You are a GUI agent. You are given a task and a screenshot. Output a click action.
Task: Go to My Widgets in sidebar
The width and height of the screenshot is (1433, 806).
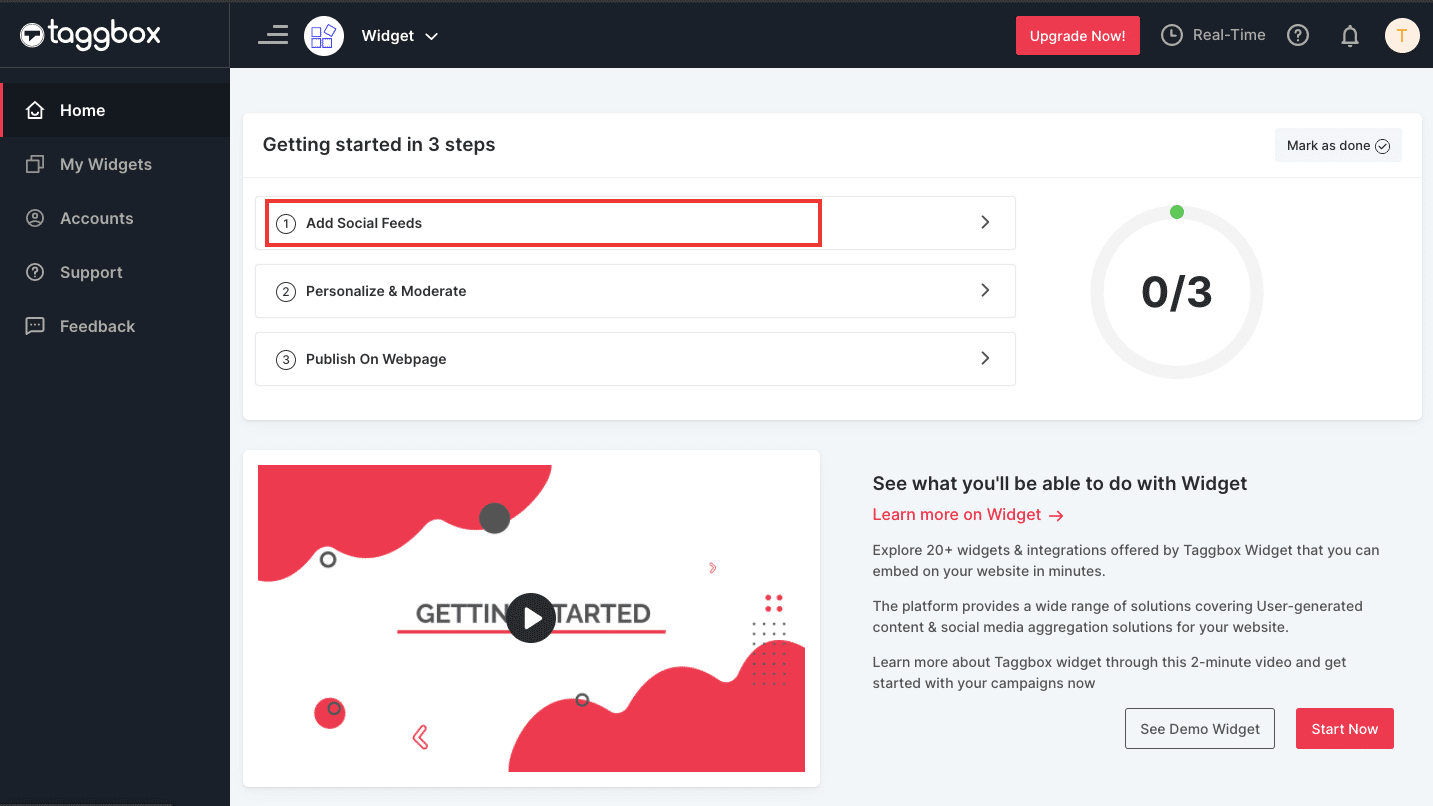[x=105, y=164]
